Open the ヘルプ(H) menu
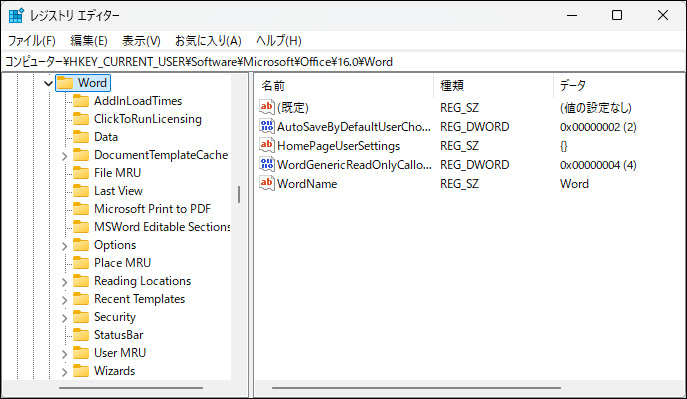The image size is (687, 399). [279, 41]
